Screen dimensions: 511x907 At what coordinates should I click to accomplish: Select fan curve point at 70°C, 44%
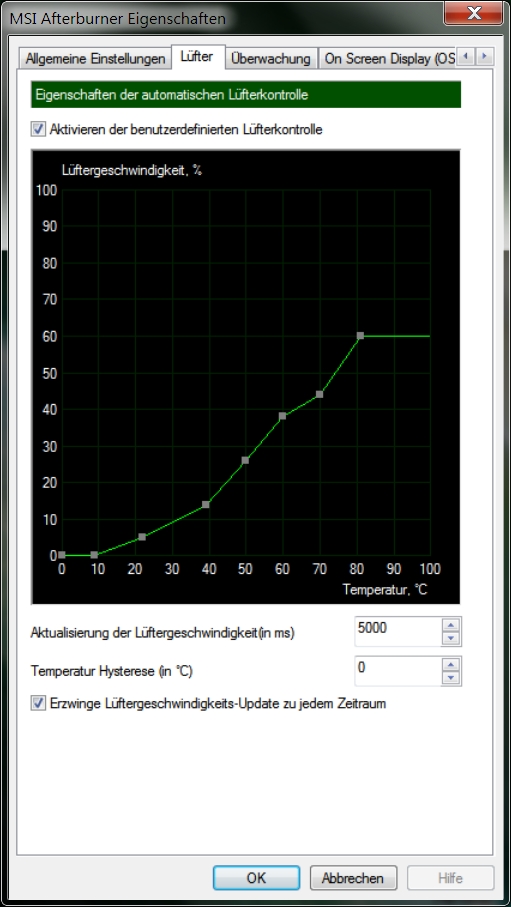pos(319,394)
